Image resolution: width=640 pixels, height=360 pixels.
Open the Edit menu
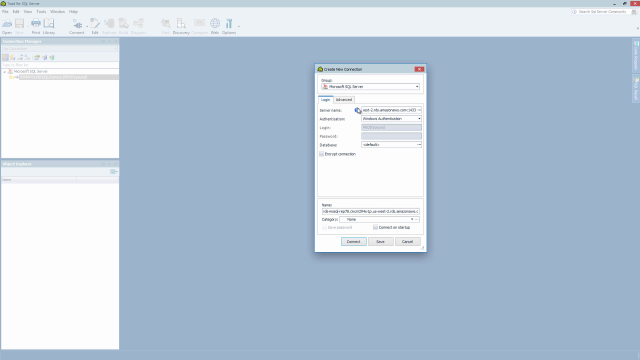click(x=16, y=12)
